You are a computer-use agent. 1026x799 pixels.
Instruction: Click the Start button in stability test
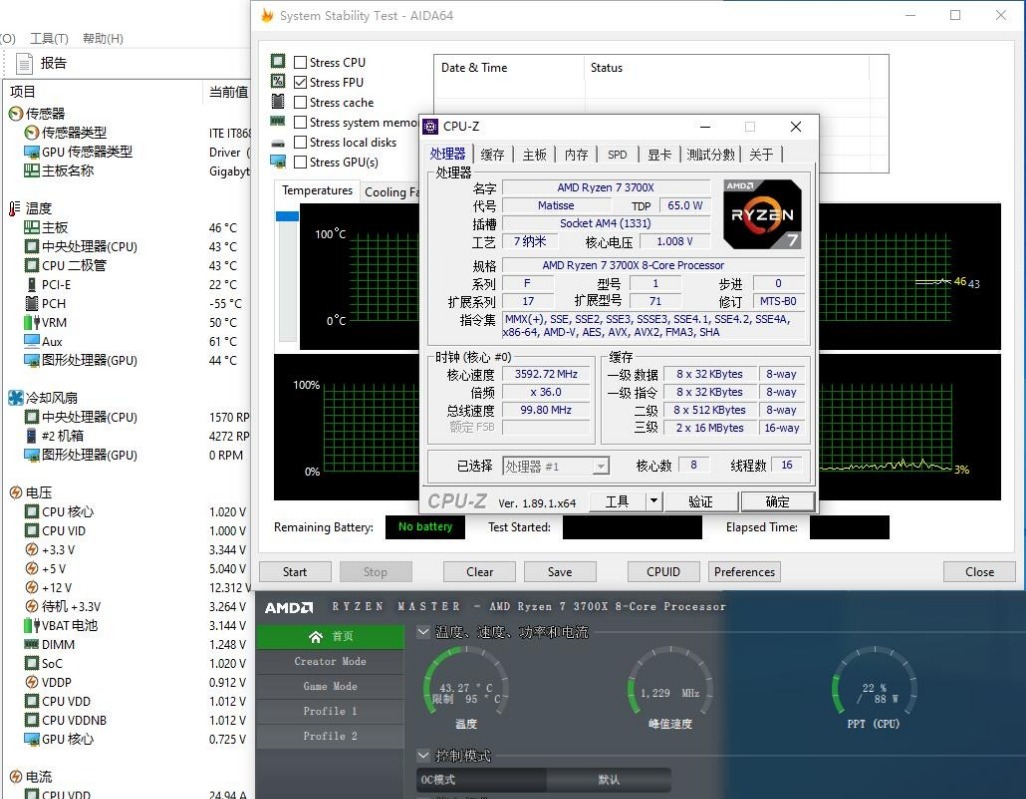click(x=294, y=571)
